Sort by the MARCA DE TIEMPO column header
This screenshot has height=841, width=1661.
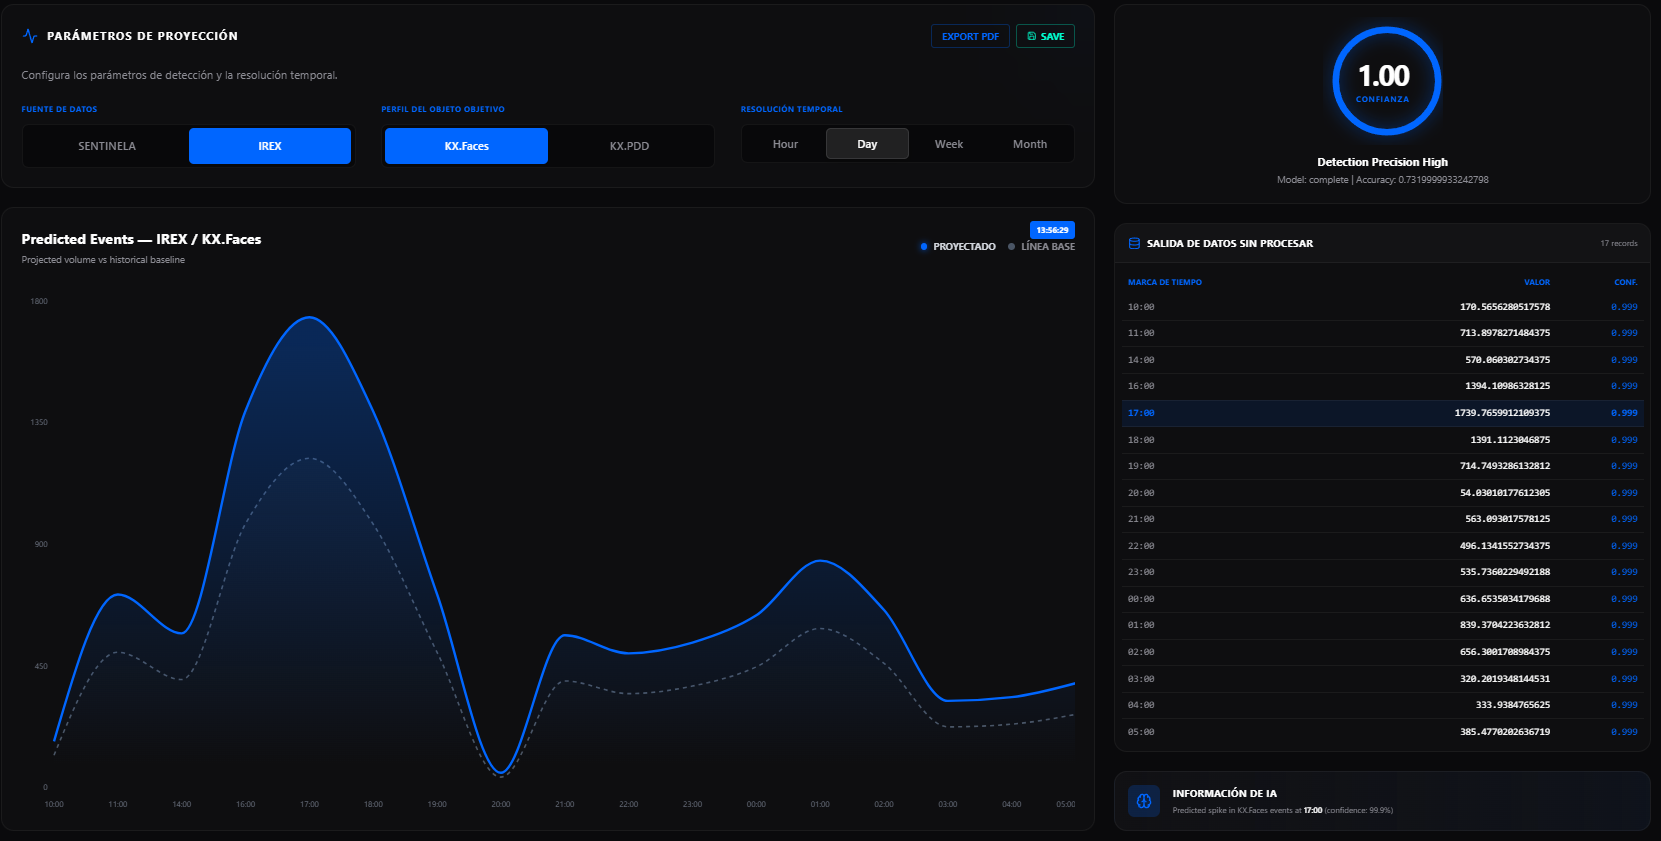point(1165,282)
